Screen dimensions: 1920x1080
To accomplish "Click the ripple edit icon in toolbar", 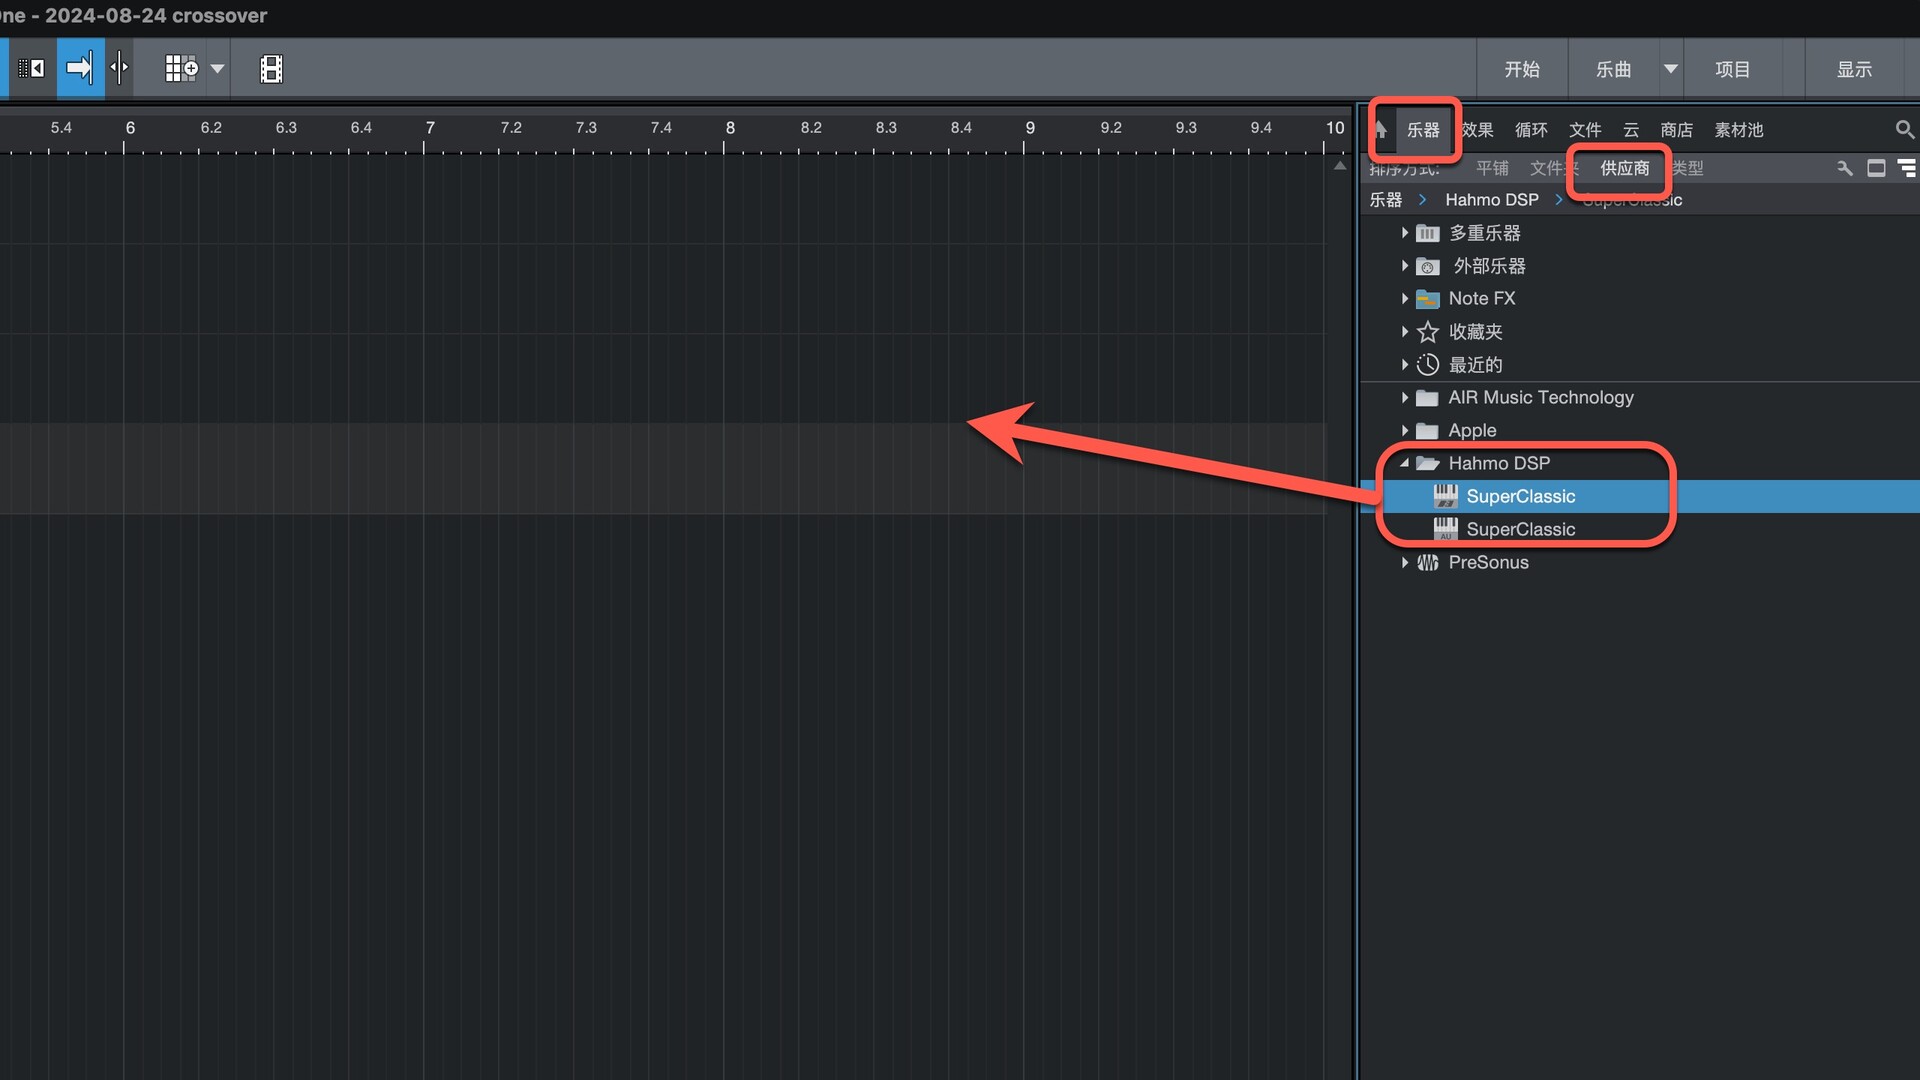I will [x=31, y=68].
